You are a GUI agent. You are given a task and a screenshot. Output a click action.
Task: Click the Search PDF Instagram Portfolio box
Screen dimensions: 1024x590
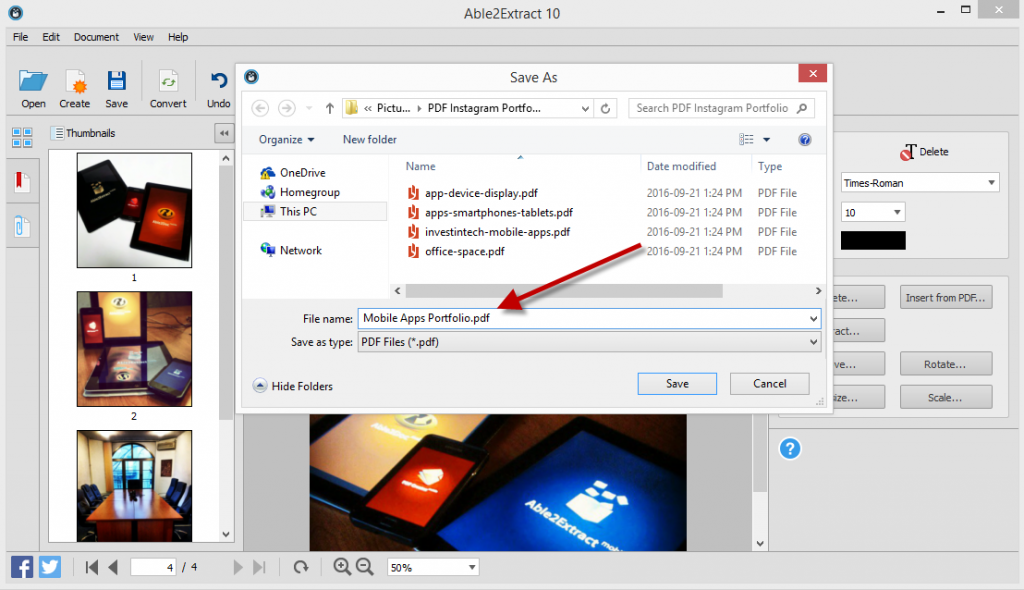coord(721,108)
